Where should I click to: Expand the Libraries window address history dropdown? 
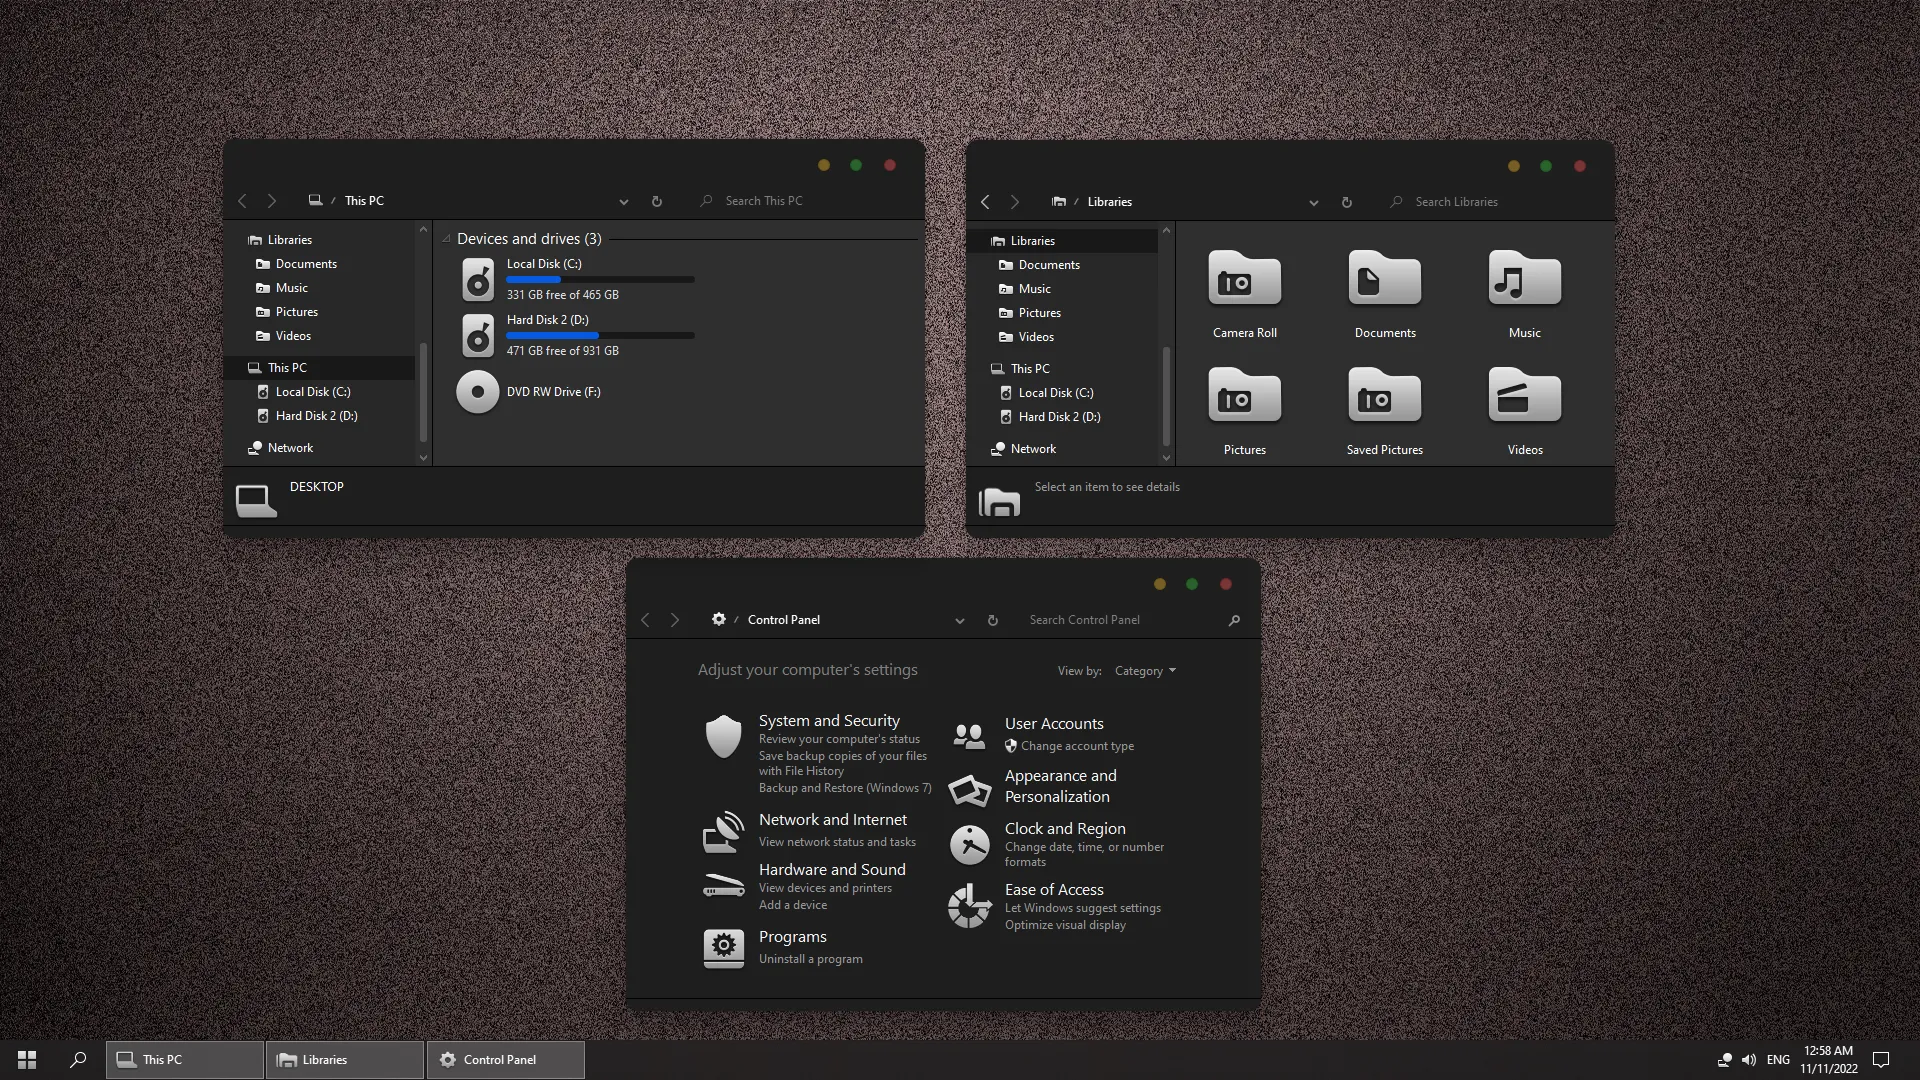pos(1313,202)
